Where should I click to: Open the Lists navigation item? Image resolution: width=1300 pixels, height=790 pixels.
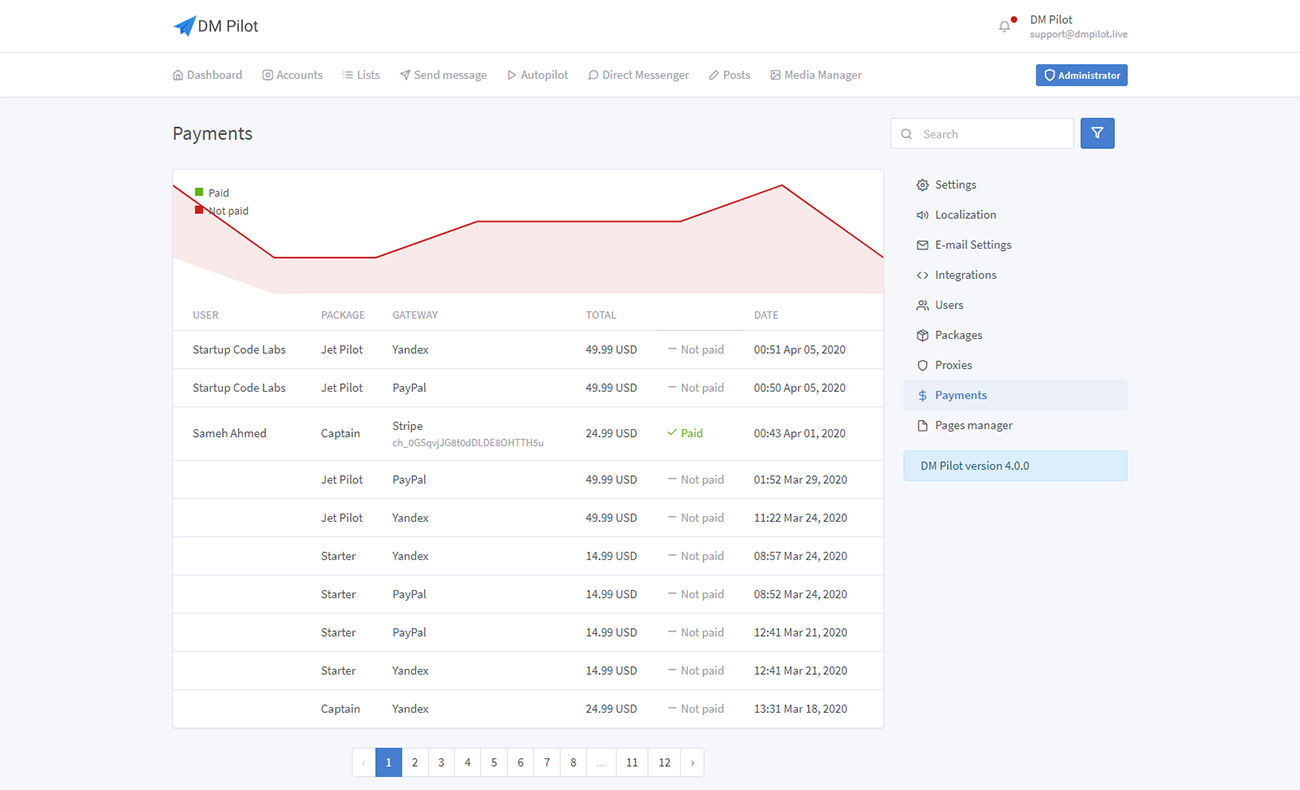point(361,75)
